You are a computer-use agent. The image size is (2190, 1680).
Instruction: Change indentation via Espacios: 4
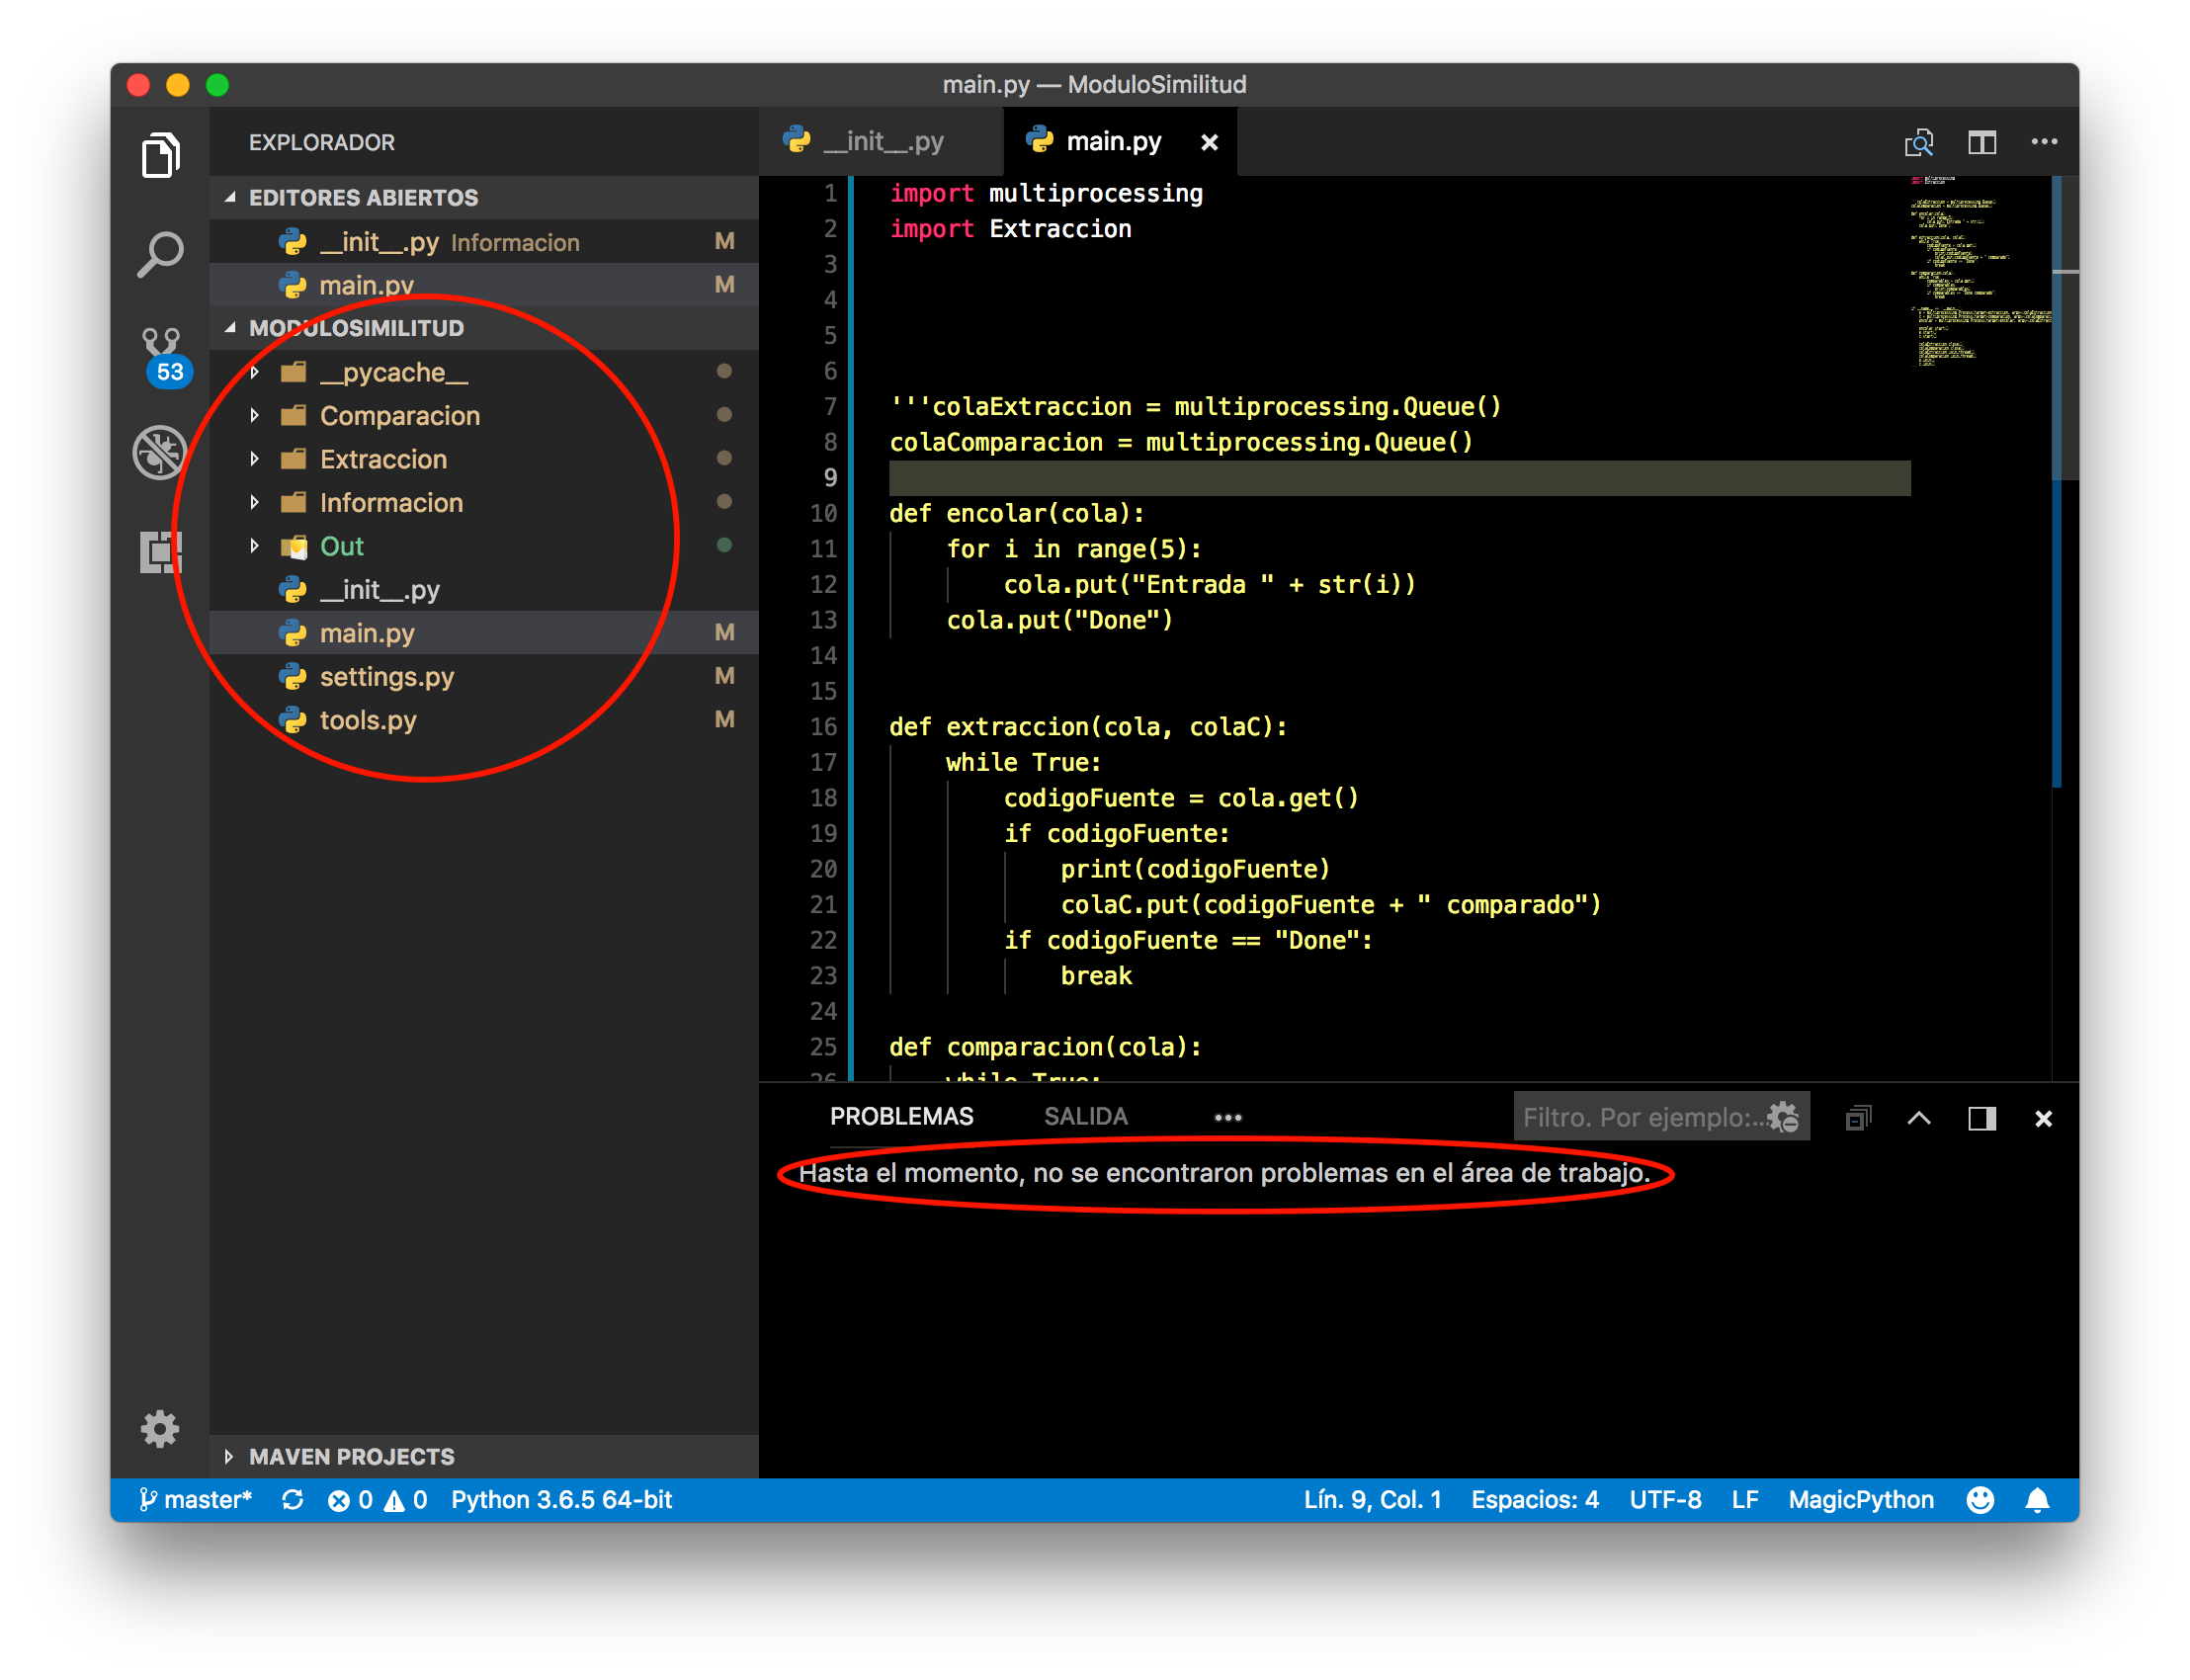coord(1534,1499)
